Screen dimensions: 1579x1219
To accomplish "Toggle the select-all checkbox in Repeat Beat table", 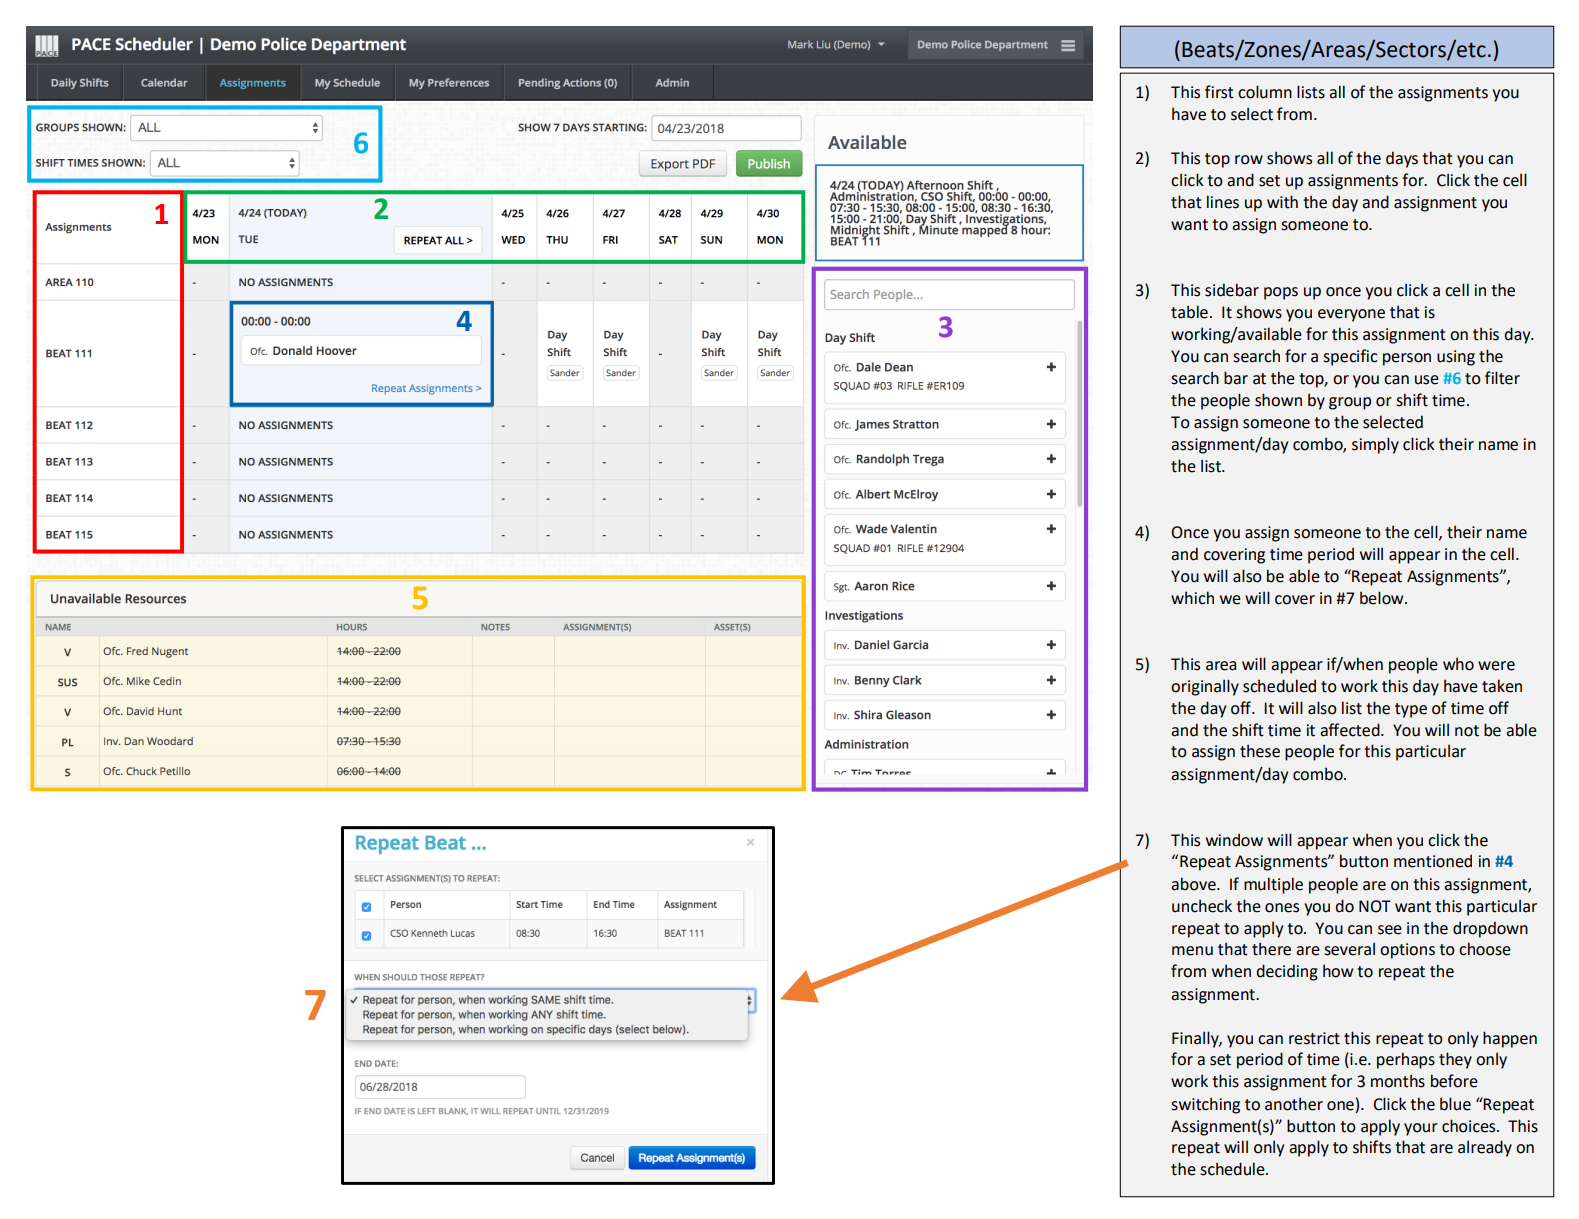I will (x=367, y=907).
